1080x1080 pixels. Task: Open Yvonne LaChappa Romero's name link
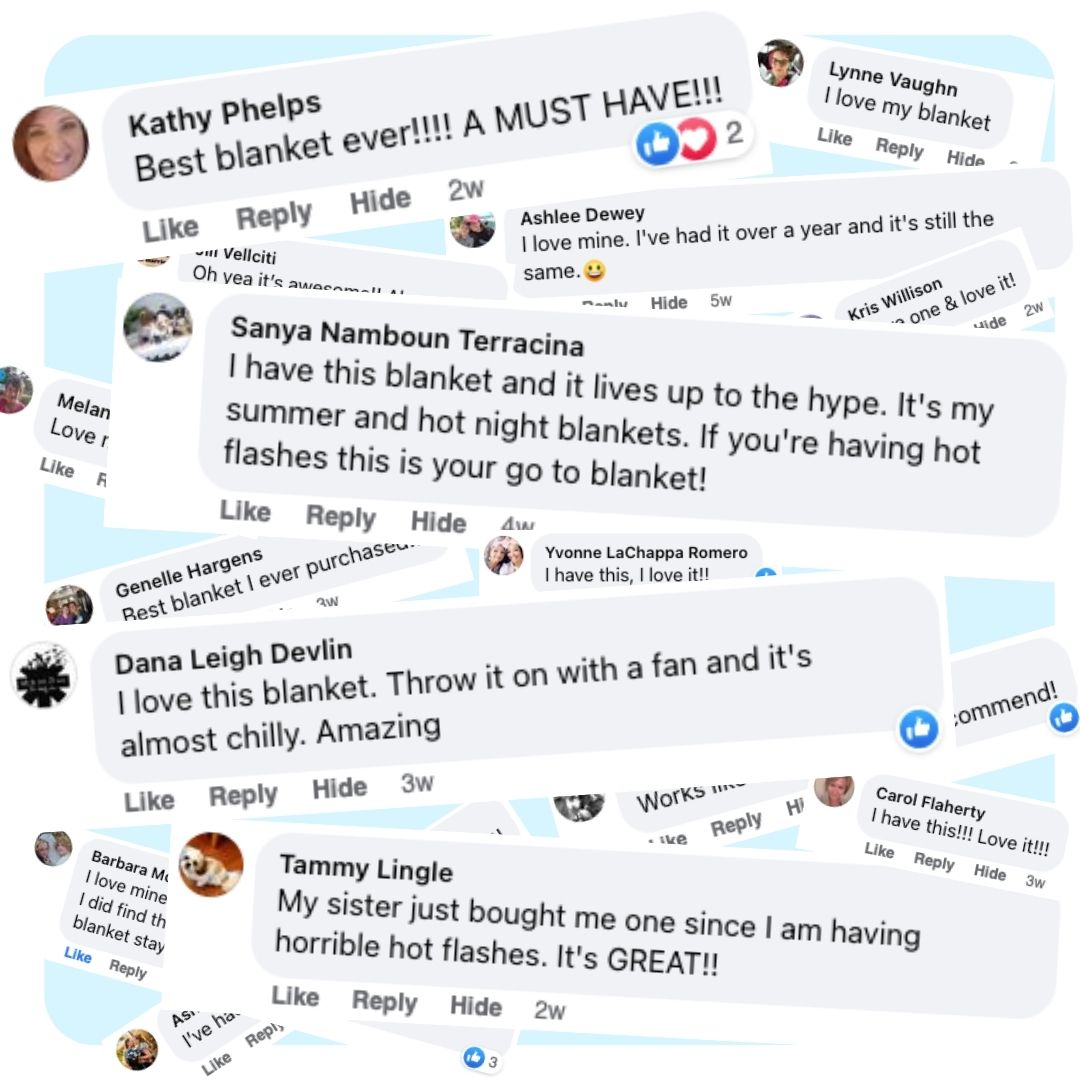click(x=646, y=552)
